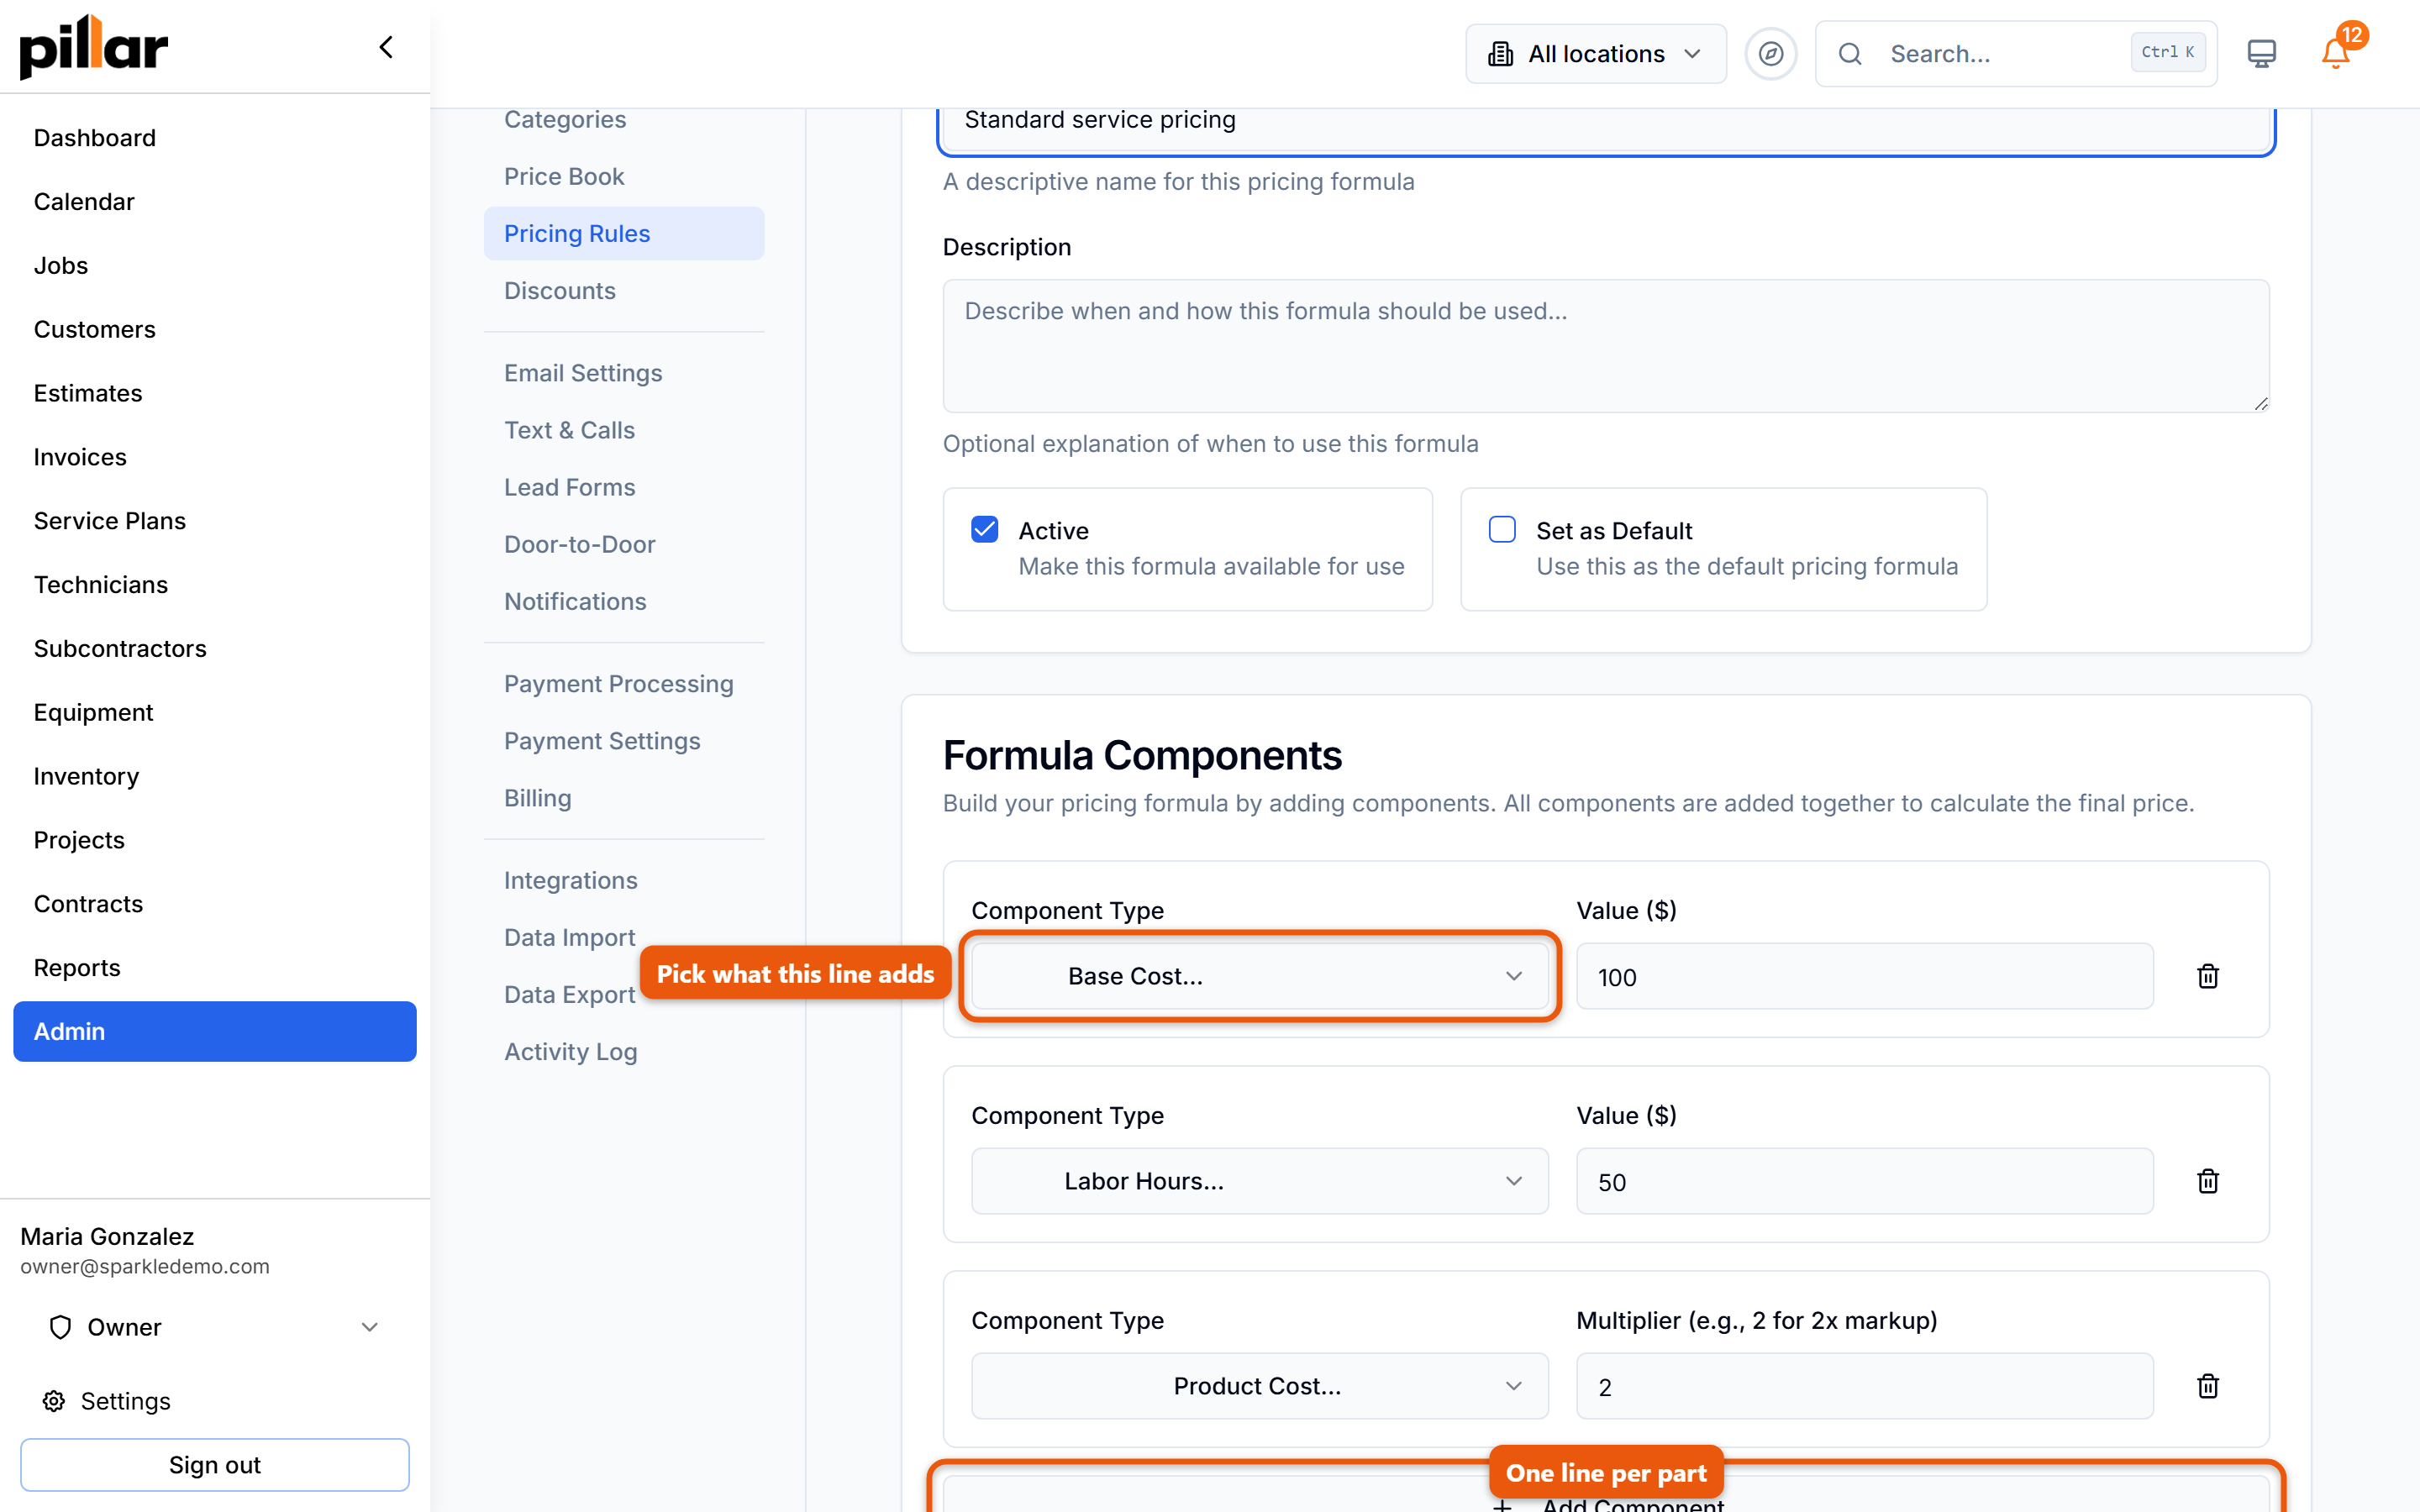Enable the Set as Default checkbox
Image resolution: width=2420 pixels, height=1512 pixels.
coord(1502,529)
